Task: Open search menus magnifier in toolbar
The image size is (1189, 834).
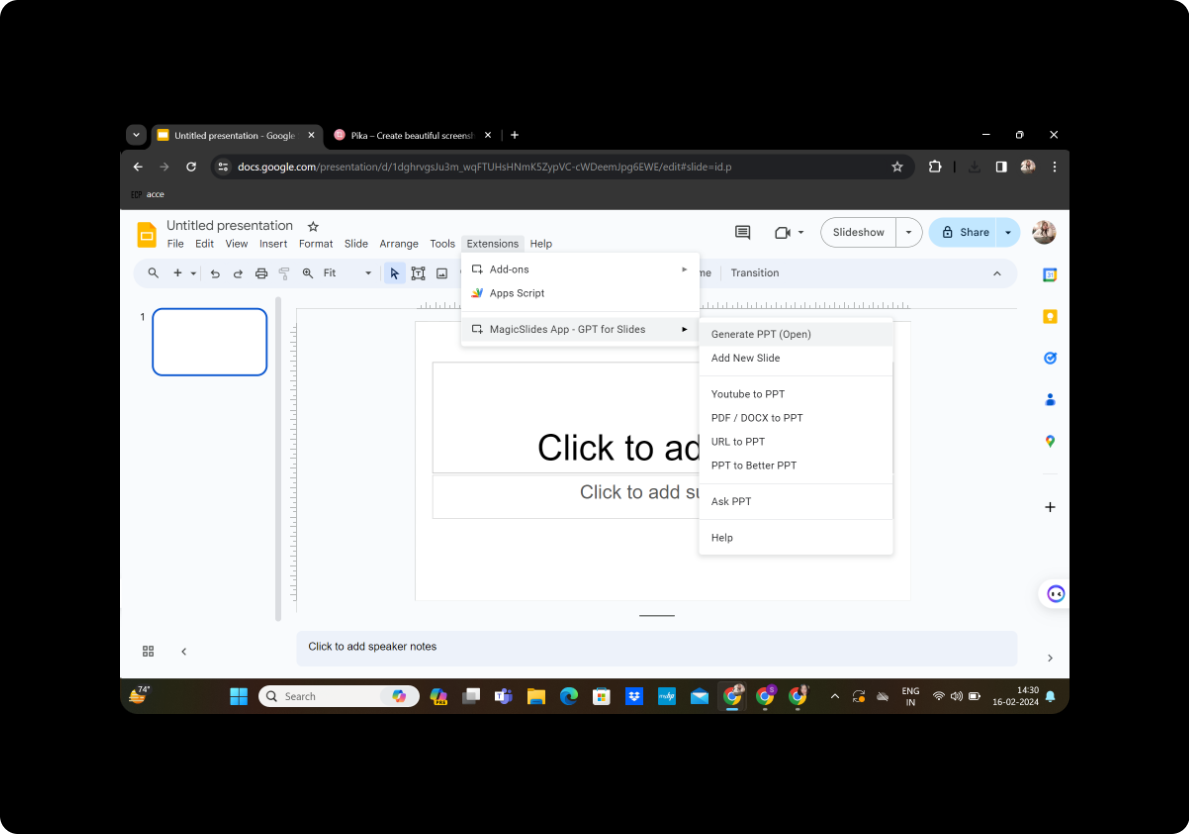Action: coord(153,273)
